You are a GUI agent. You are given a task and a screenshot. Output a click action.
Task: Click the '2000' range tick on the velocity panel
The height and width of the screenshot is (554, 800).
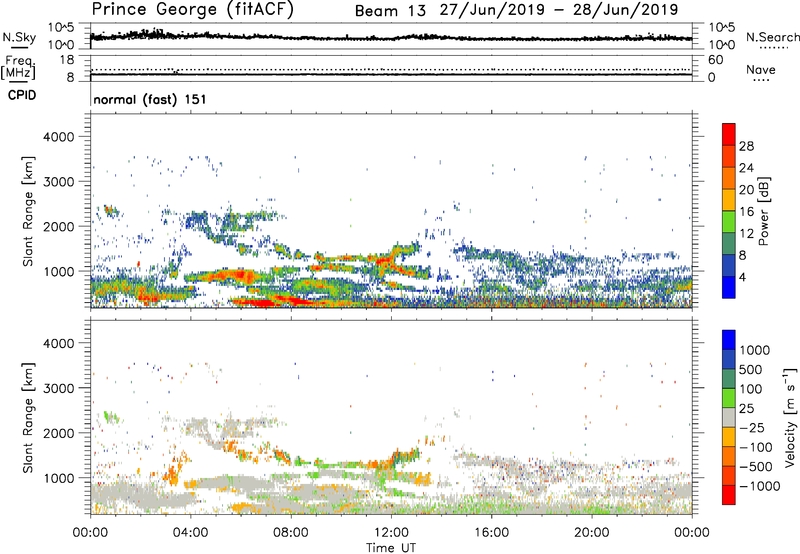(x=58, y=433)
